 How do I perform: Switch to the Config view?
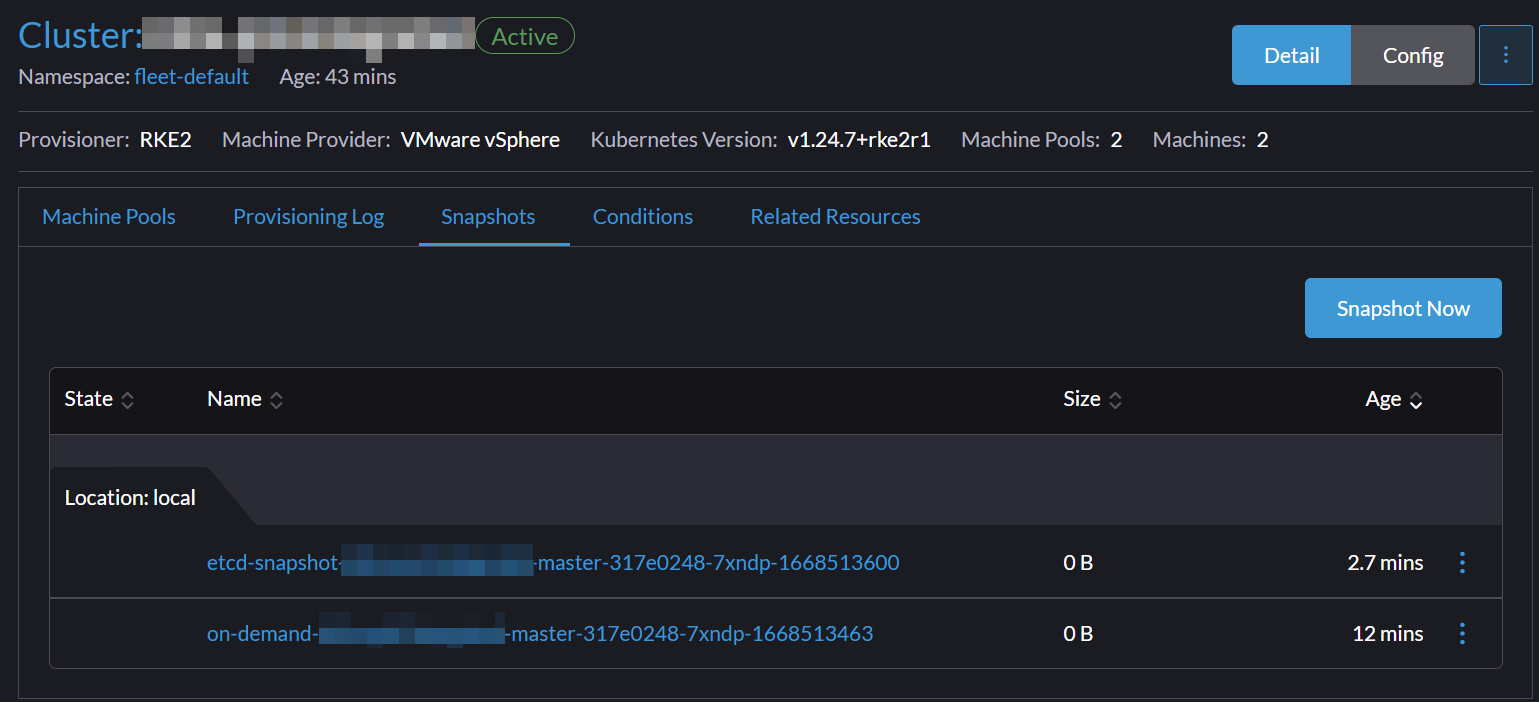click(x=1413, y=55)
